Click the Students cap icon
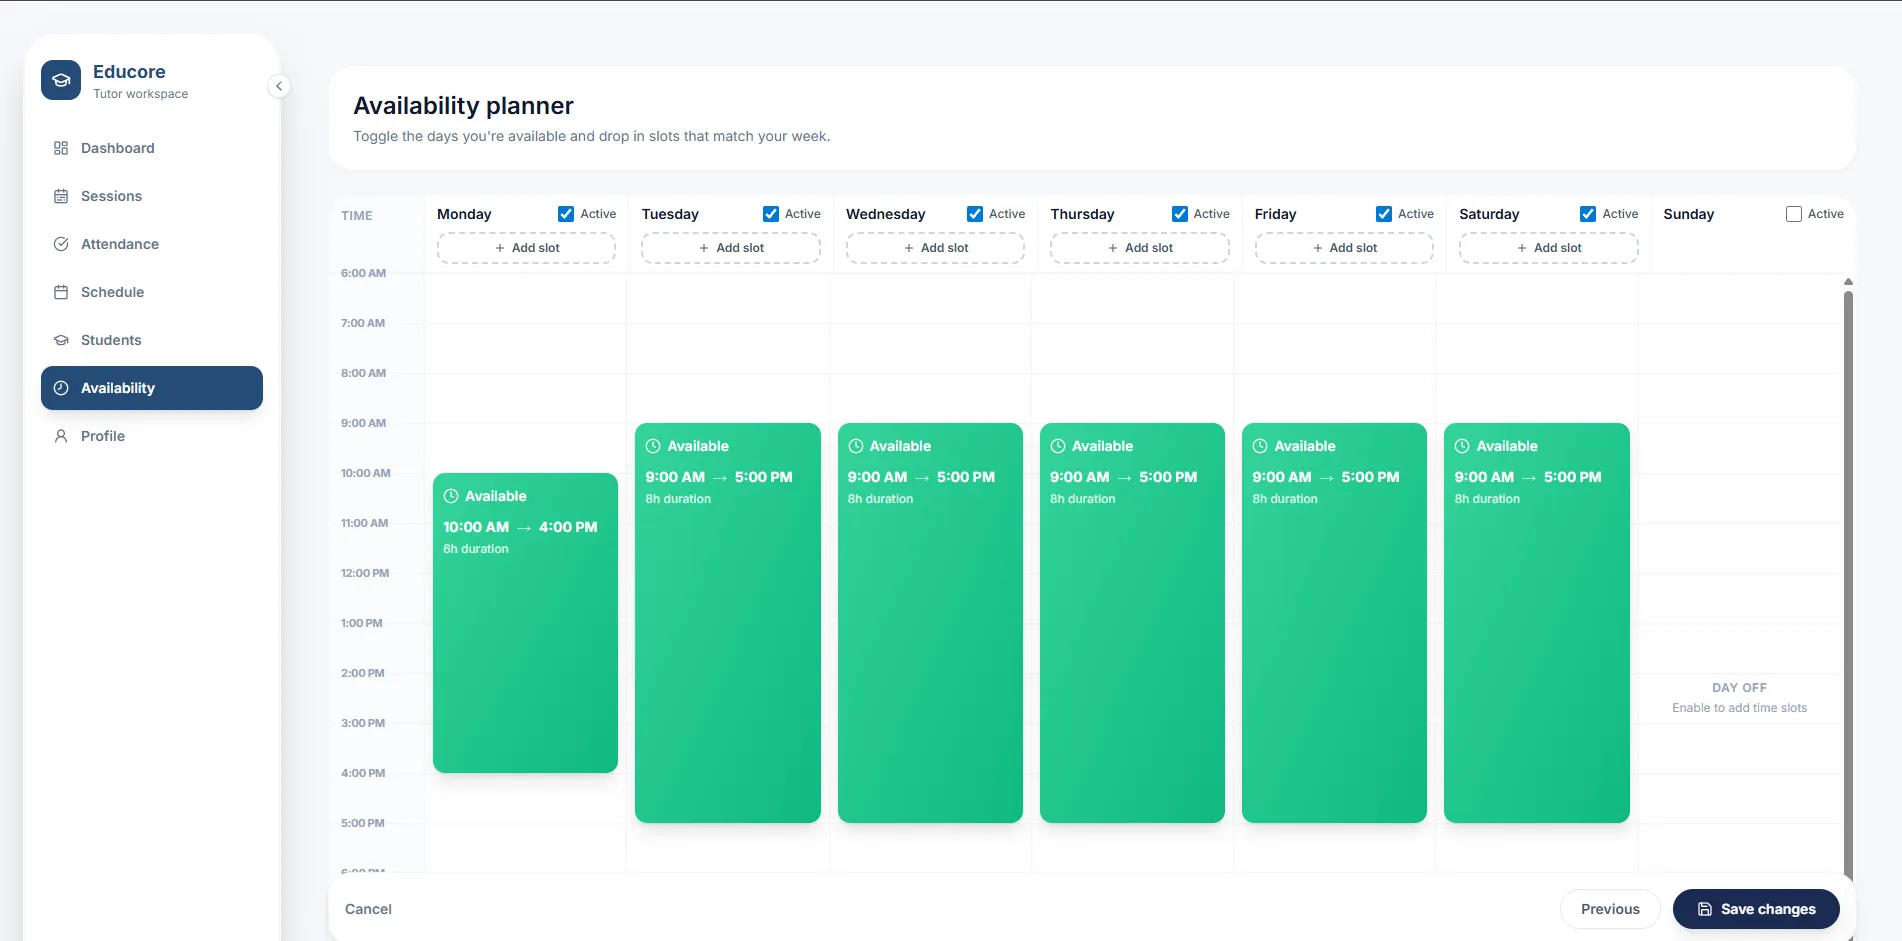Viewport: 1902px width, 941px height. click(61, 340)
